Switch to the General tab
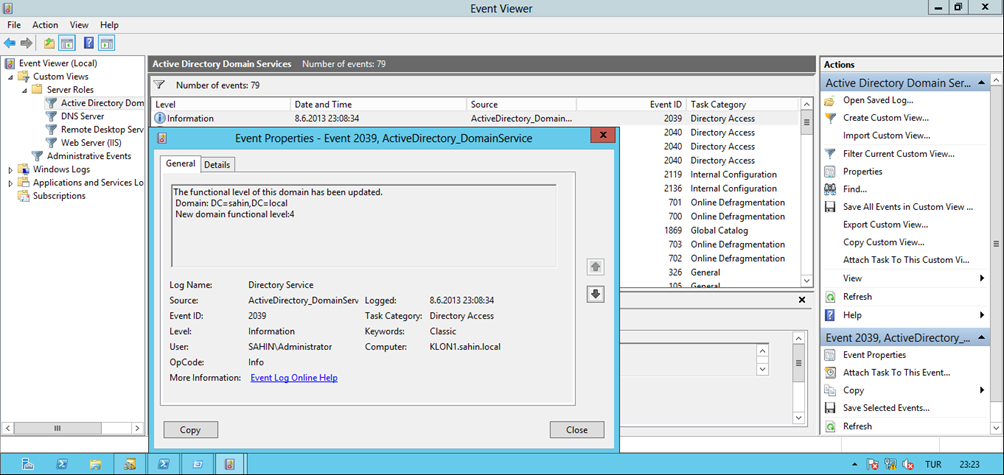Image resolution: width=1004 pixels, height=475 pixels. click(180, 164)
